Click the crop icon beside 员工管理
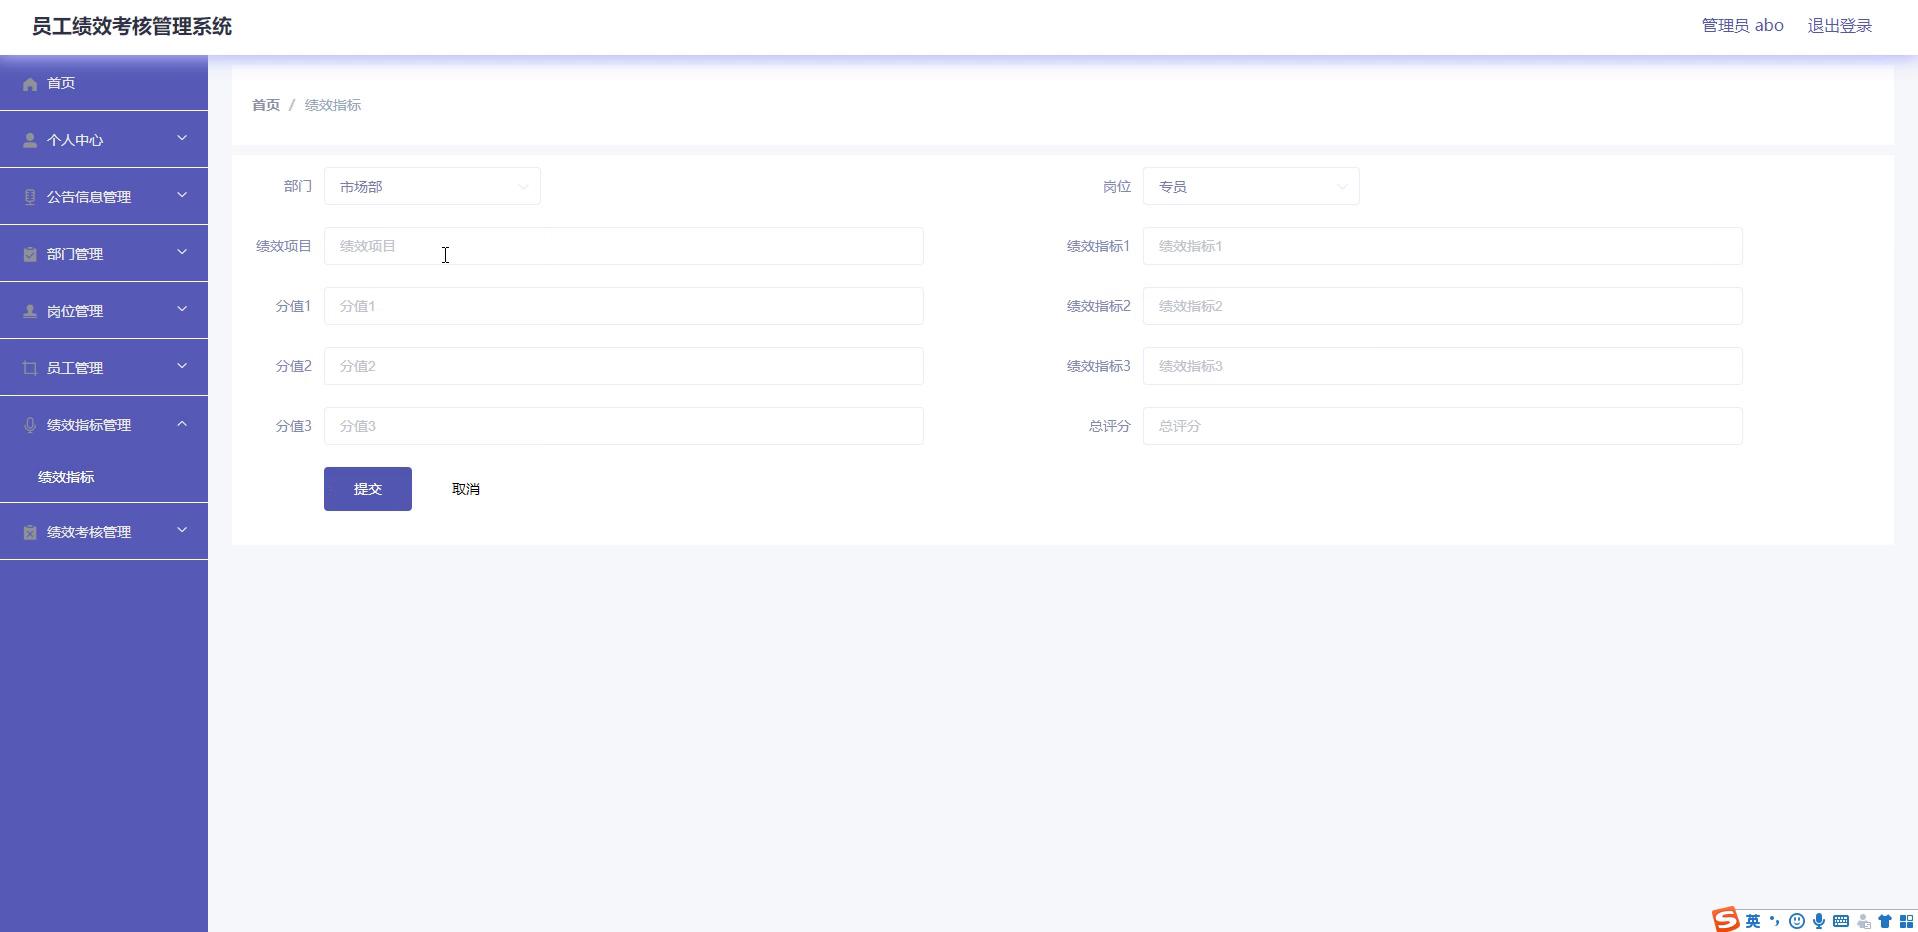The image size is (1918, 932). point(30,368)
